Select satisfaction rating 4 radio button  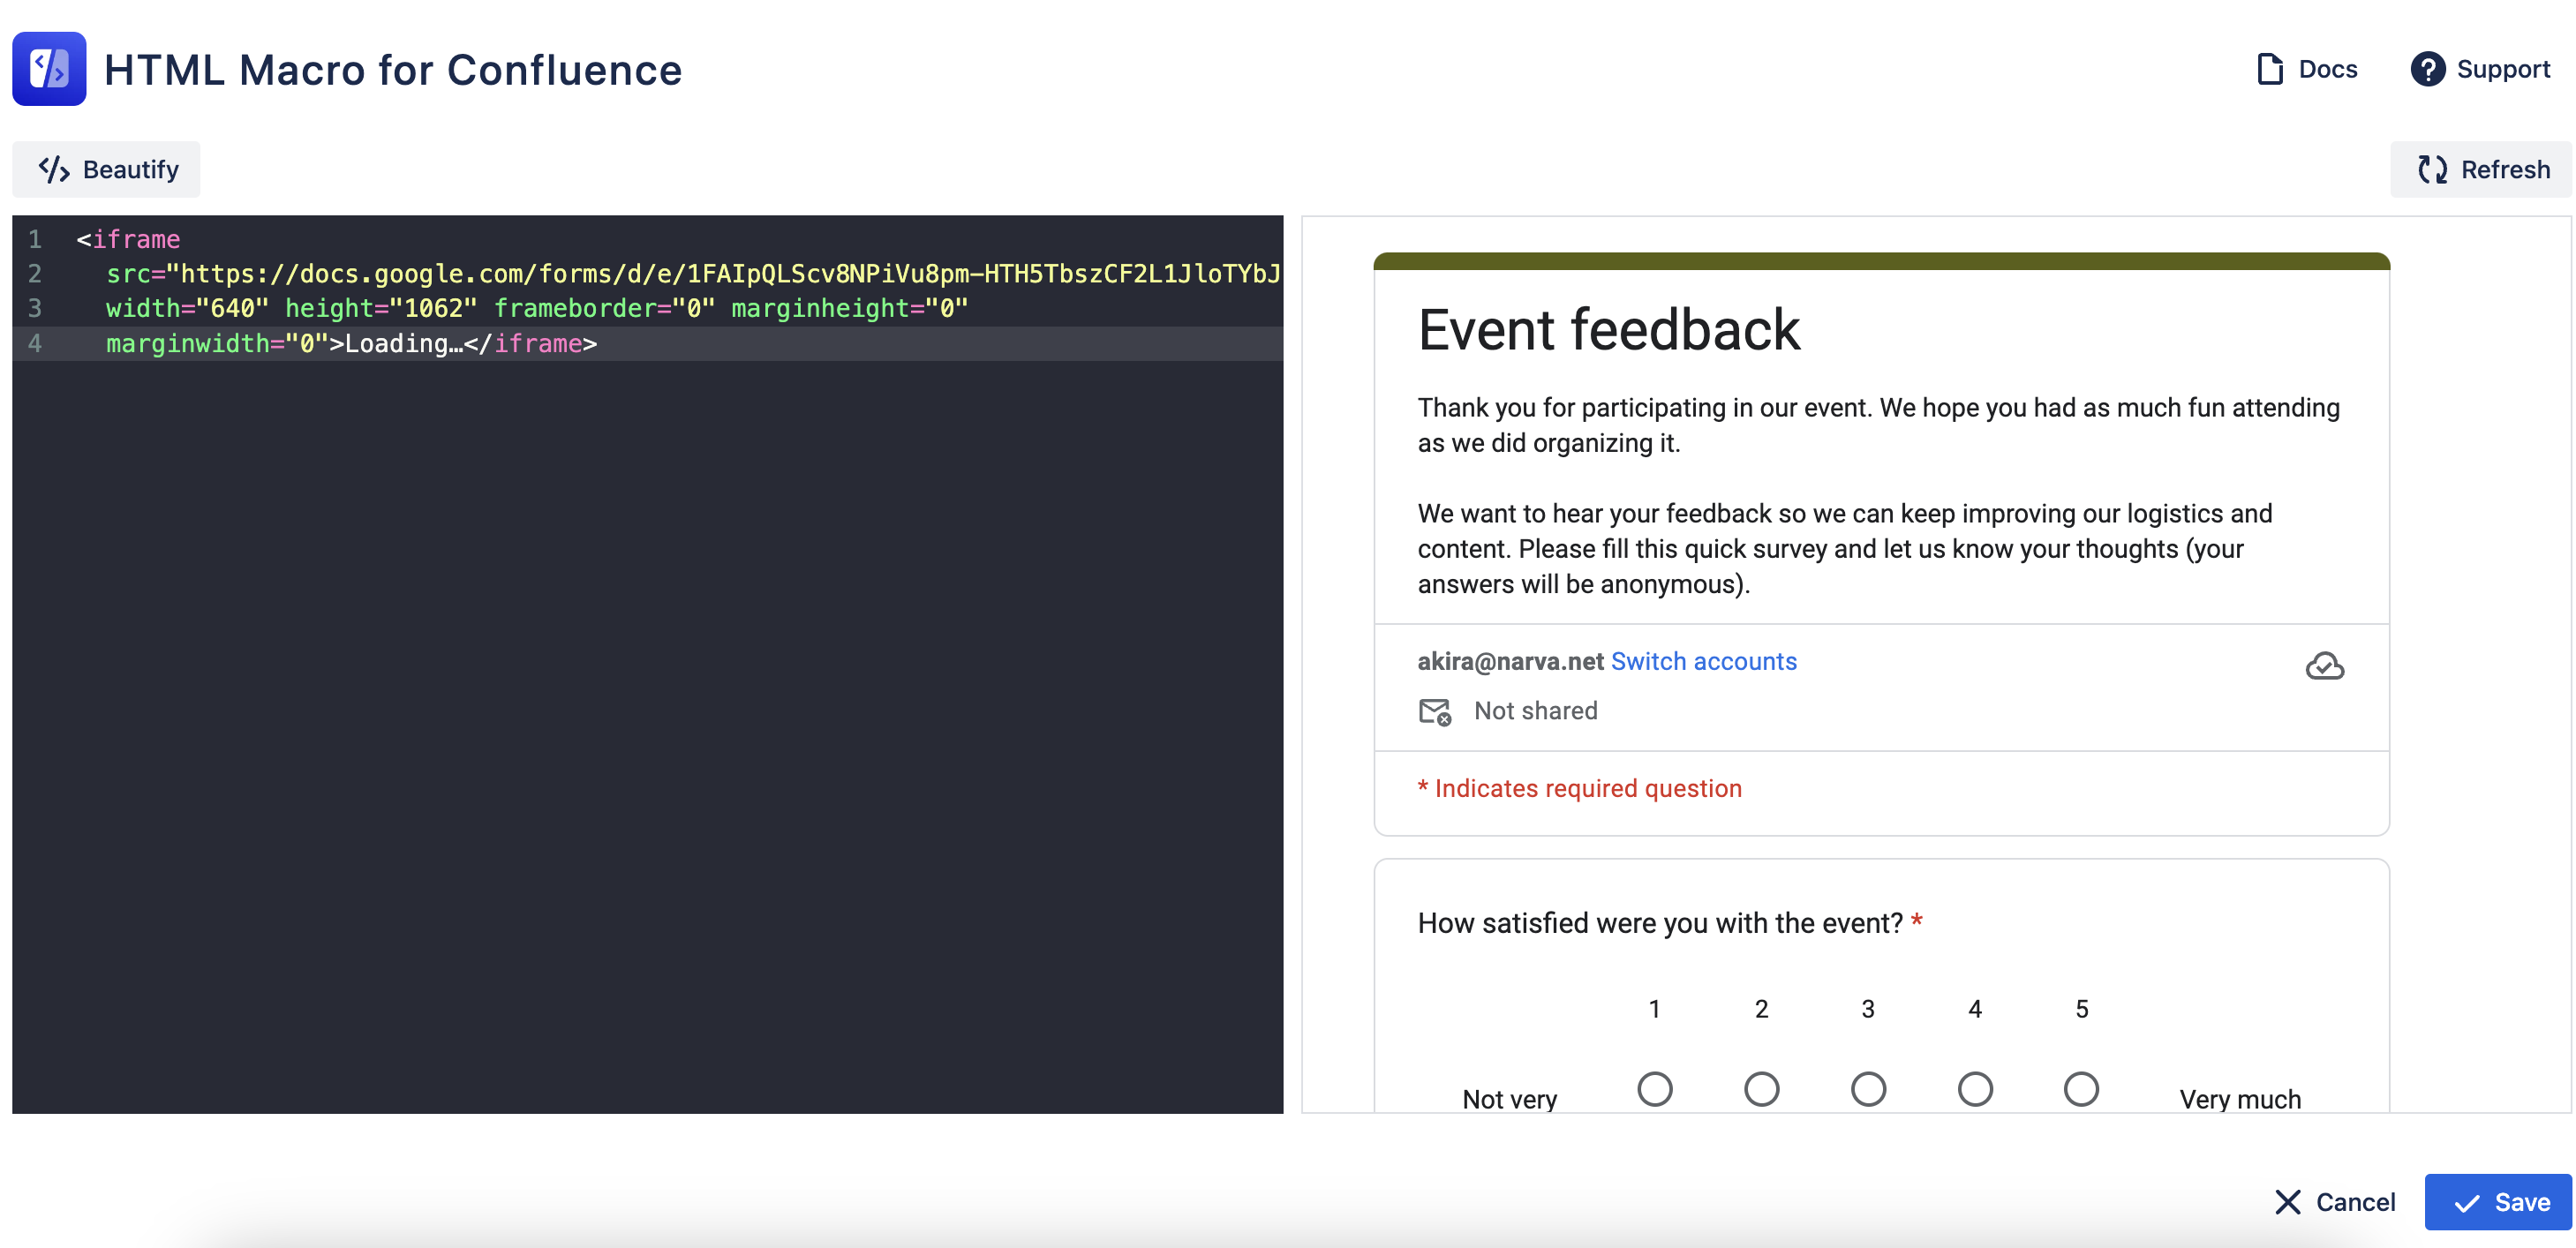(x=1975, y=1089)
